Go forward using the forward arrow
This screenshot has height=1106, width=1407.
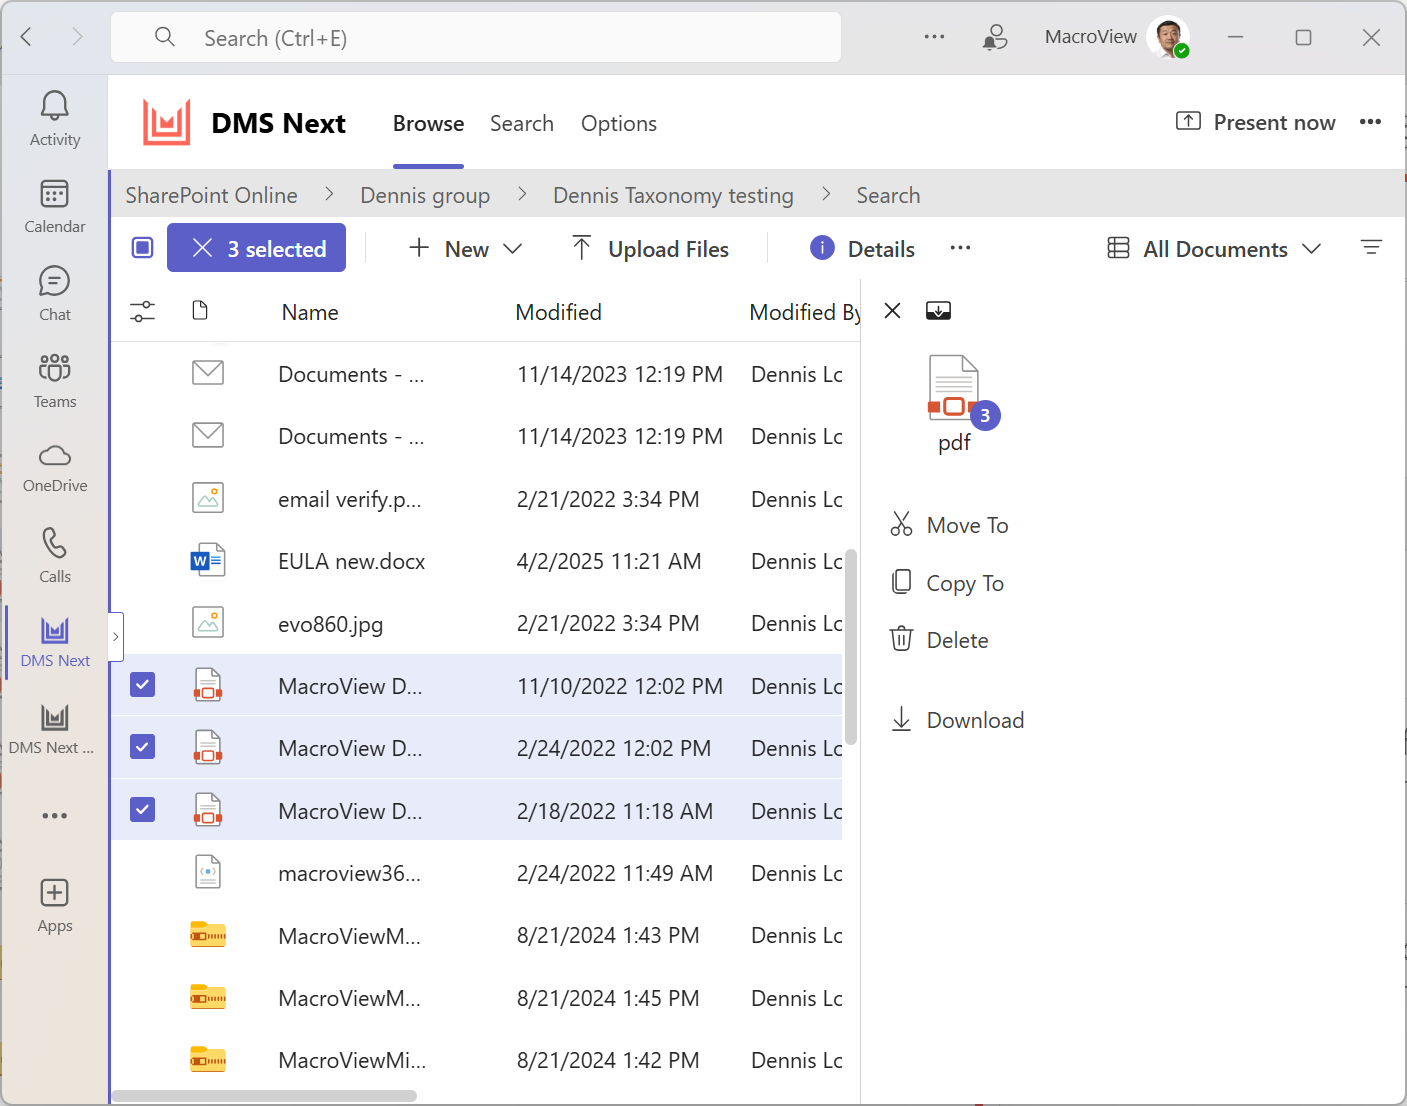(x=77, y=37)
